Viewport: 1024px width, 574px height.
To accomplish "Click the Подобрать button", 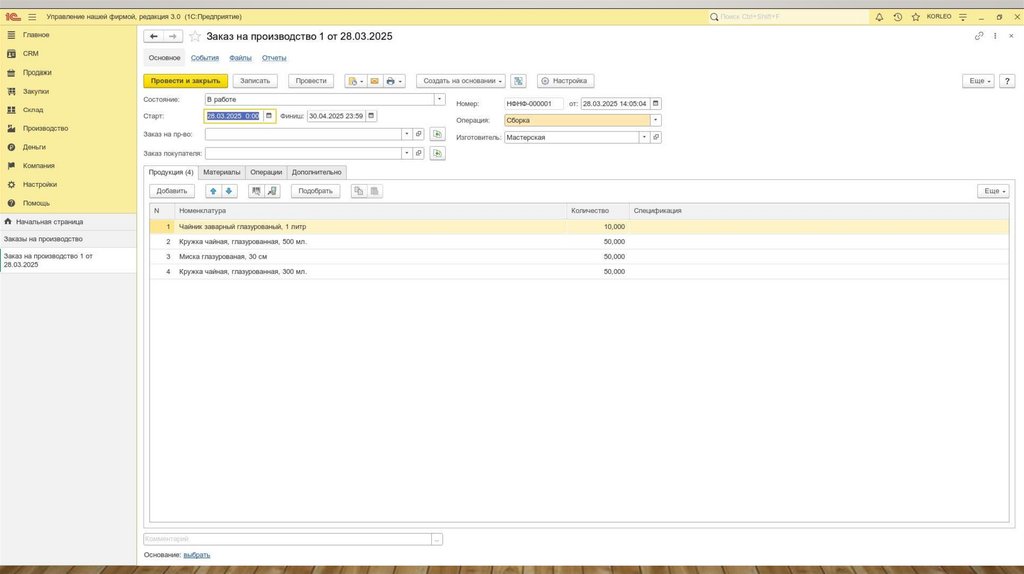I will tap(315, 191).
